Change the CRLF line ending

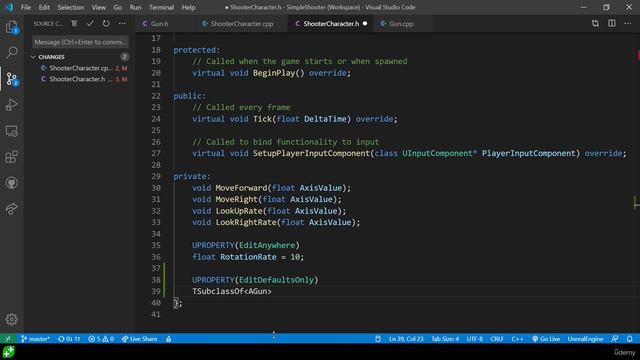tap(497, 339)
